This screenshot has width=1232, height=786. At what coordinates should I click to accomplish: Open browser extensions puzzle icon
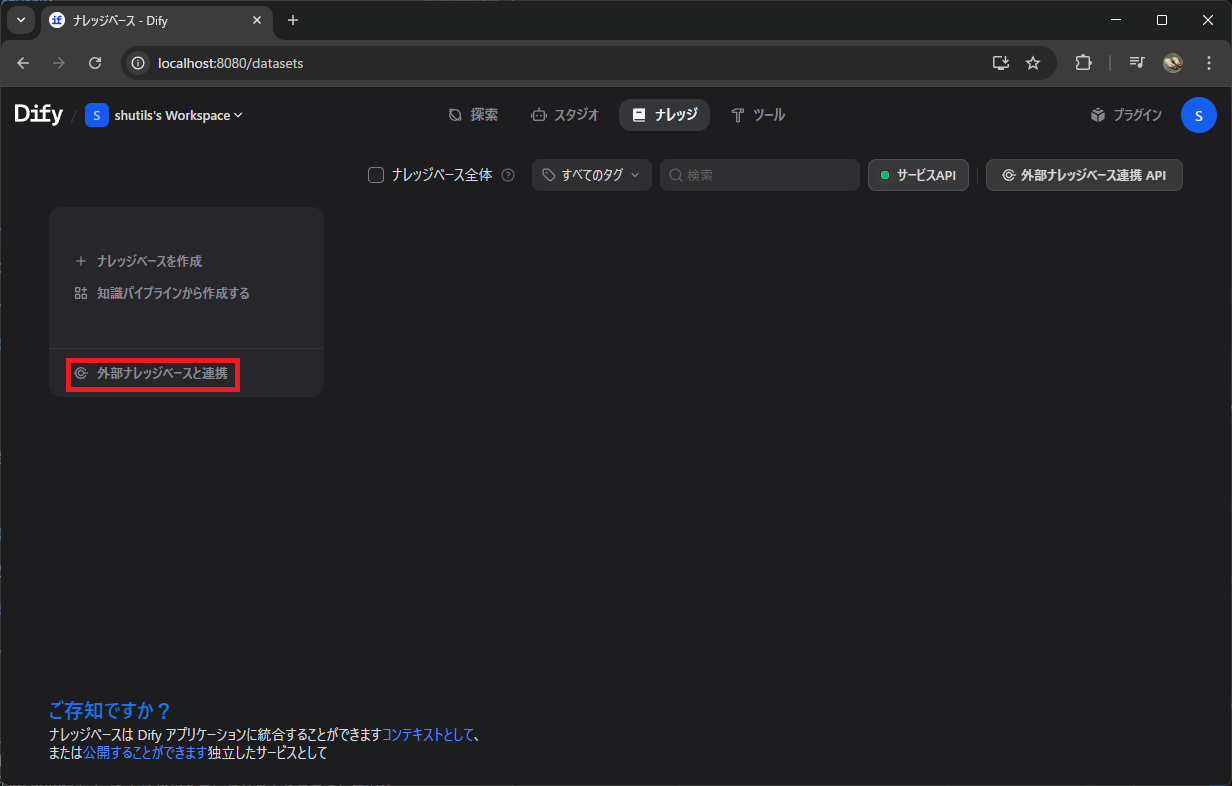point(1083,63)
